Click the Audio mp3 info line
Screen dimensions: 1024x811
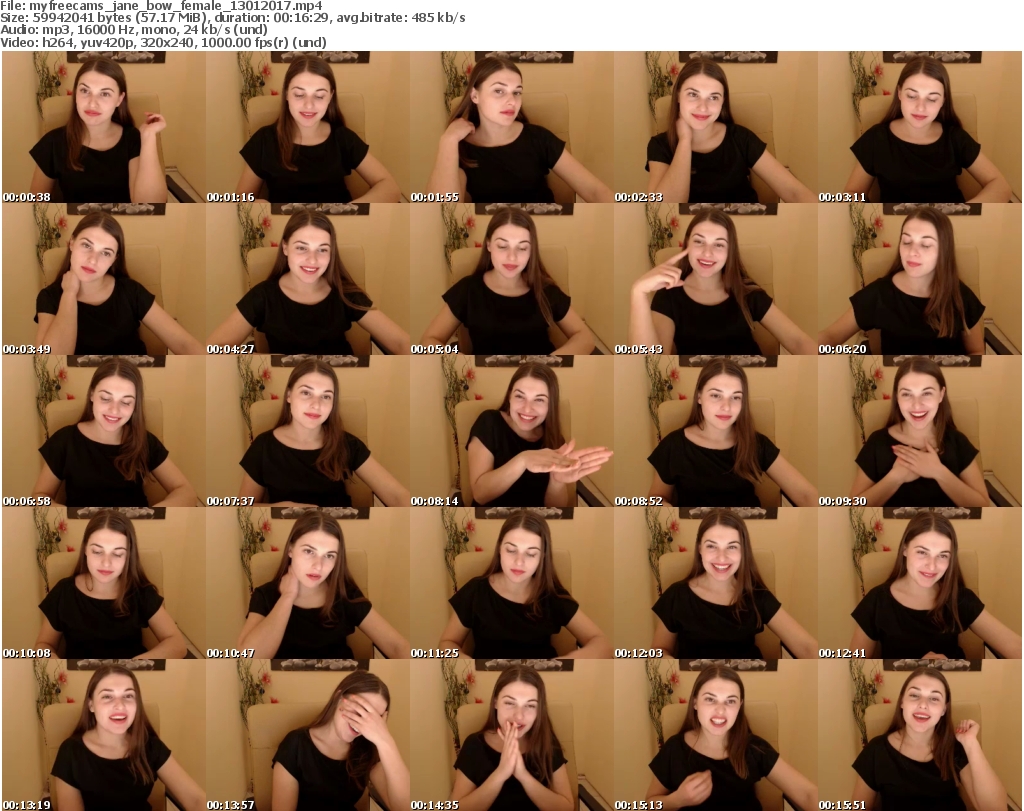point(134,30)
